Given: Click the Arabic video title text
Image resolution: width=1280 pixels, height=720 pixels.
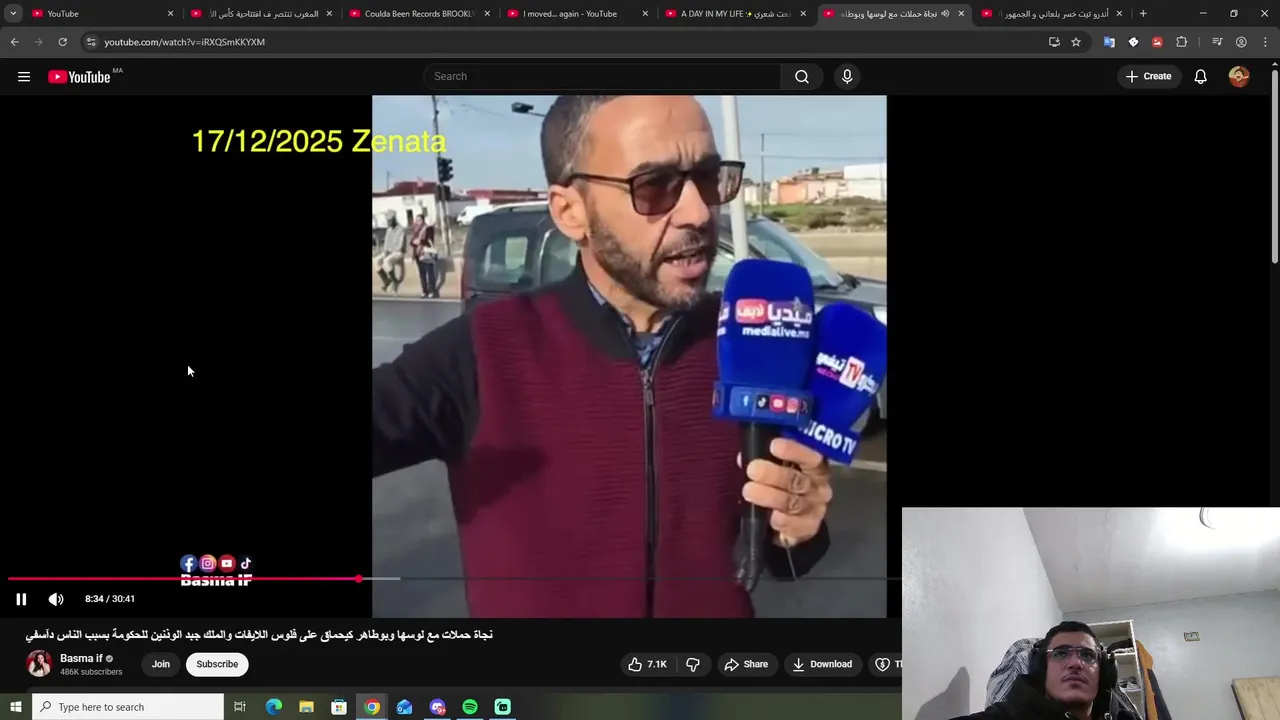Looking at the screenshot, I should coord(259,635).
